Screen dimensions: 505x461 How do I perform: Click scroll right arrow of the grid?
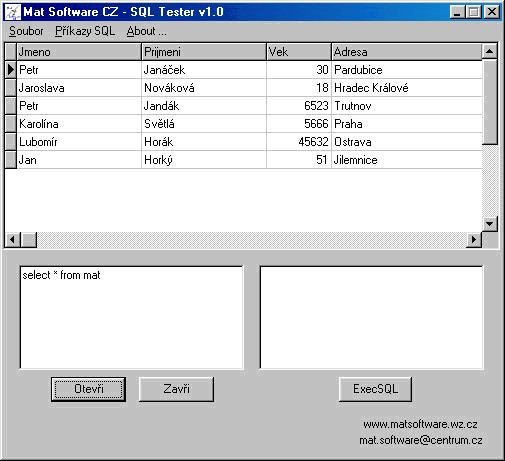coord(474,240)
